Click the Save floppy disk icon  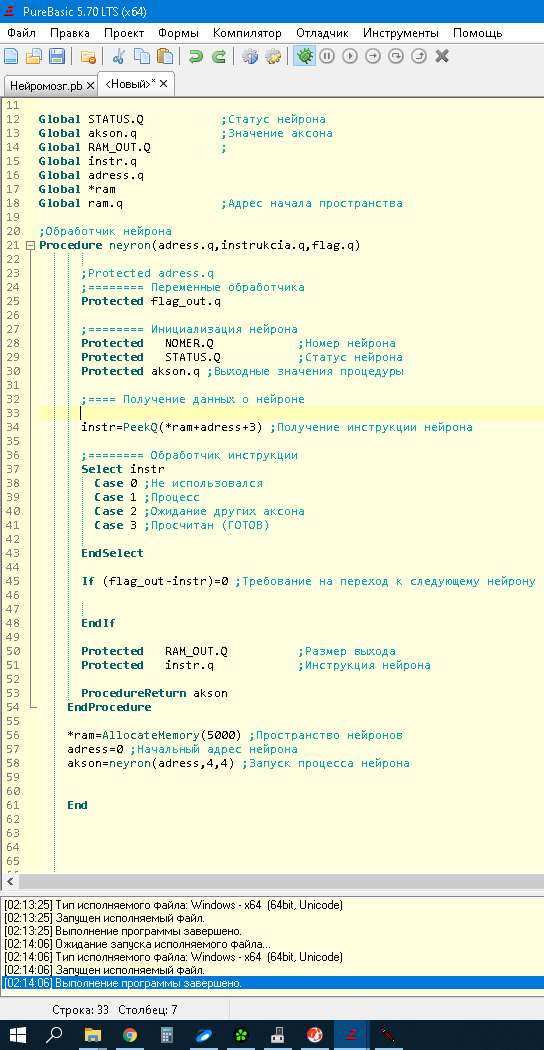(58, 57)
